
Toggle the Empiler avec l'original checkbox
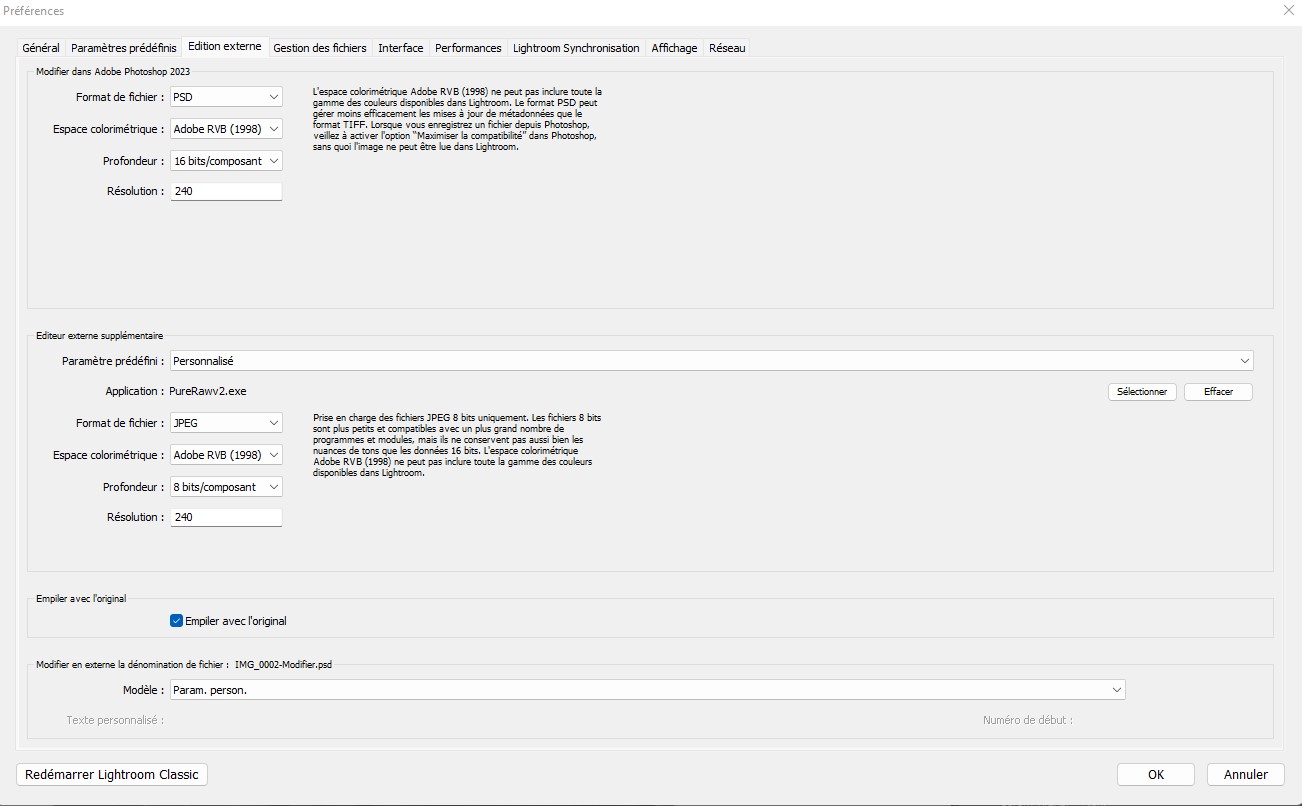[x=177, y=621]
